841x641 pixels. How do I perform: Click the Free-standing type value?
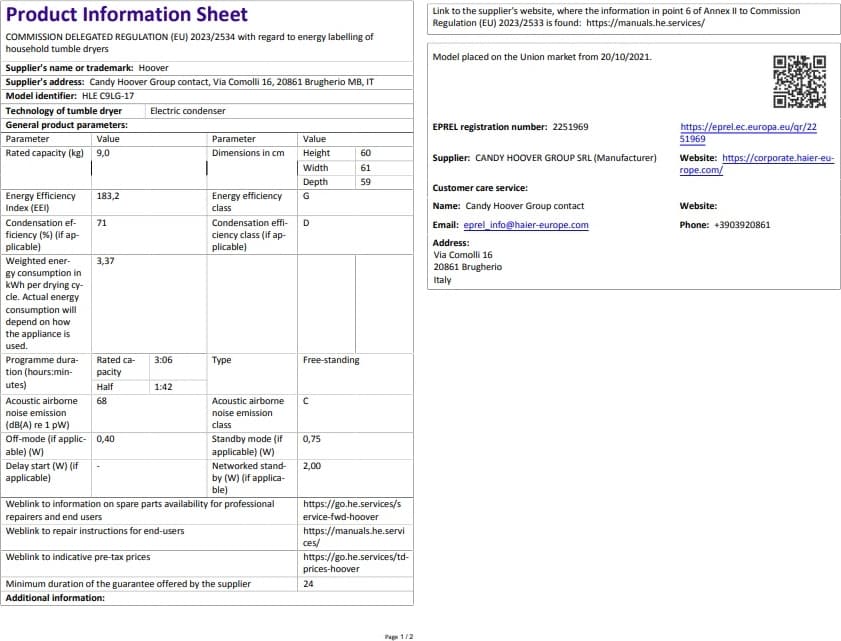(331, 360)
